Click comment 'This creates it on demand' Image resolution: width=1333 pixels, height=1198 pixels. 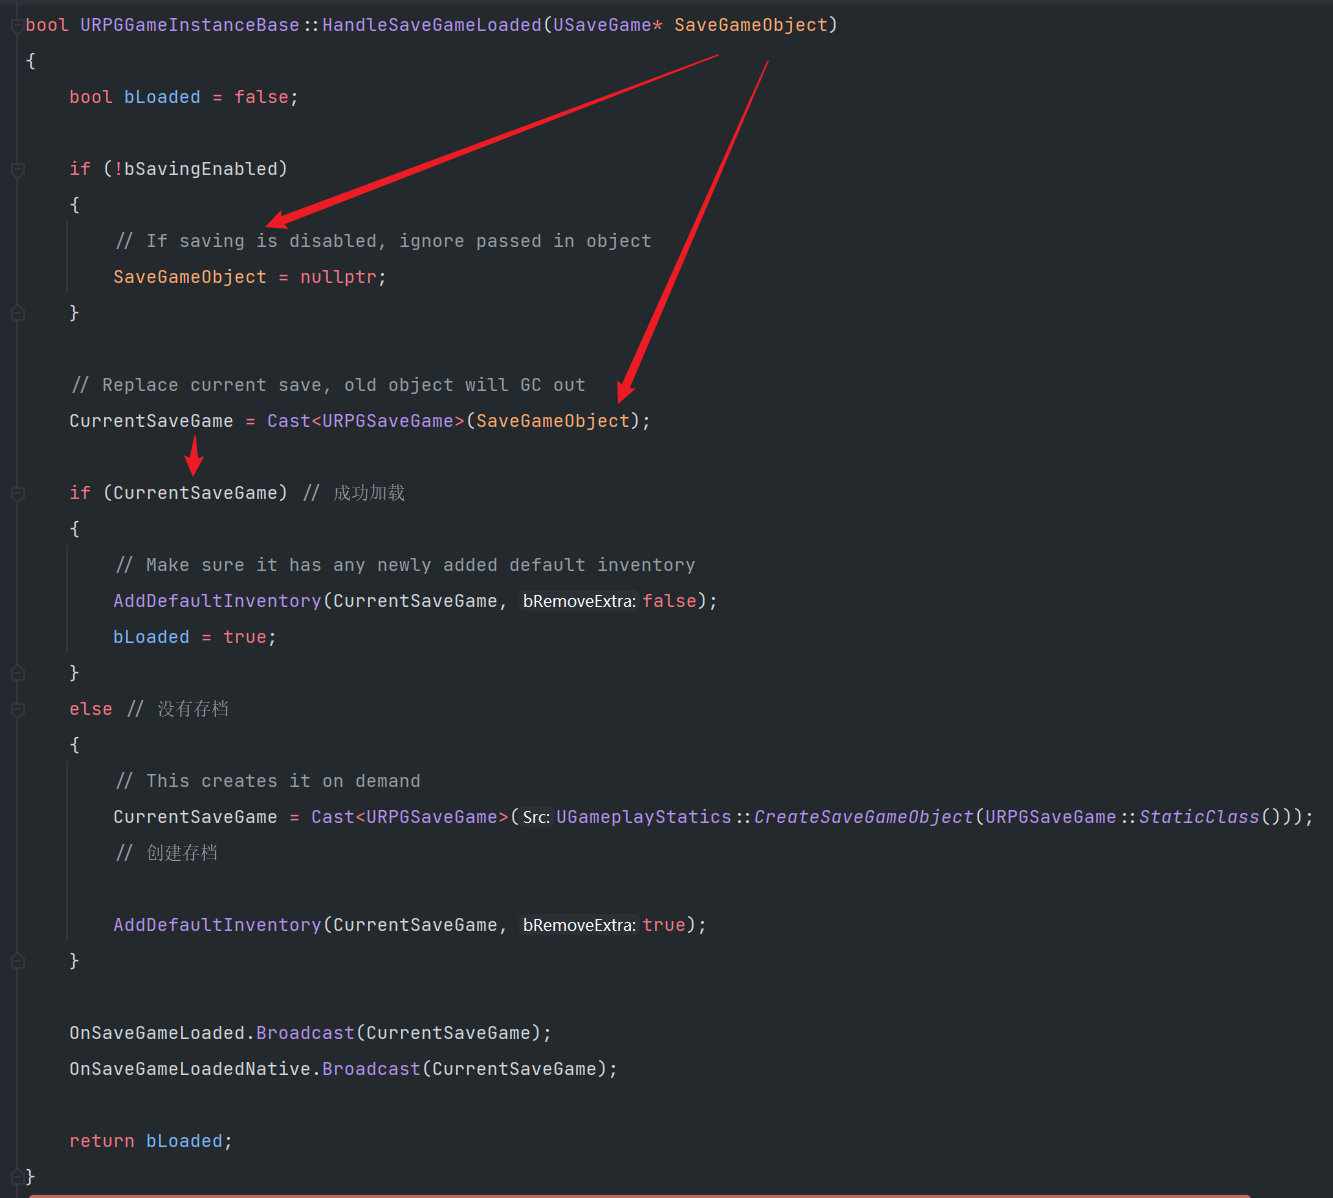point(268,781)
